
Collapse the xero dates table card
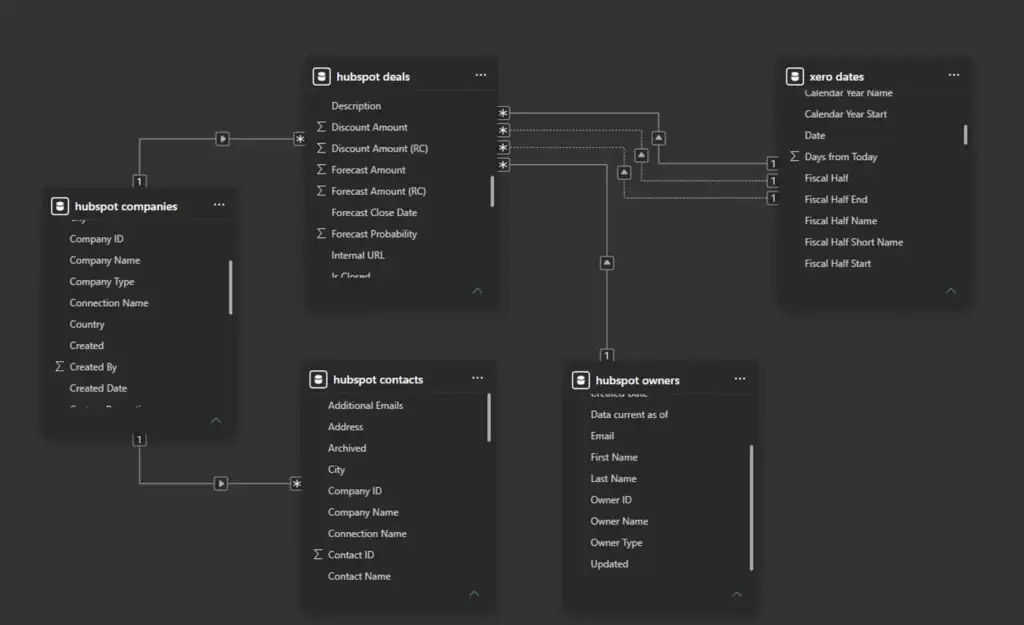click(951, 291)
